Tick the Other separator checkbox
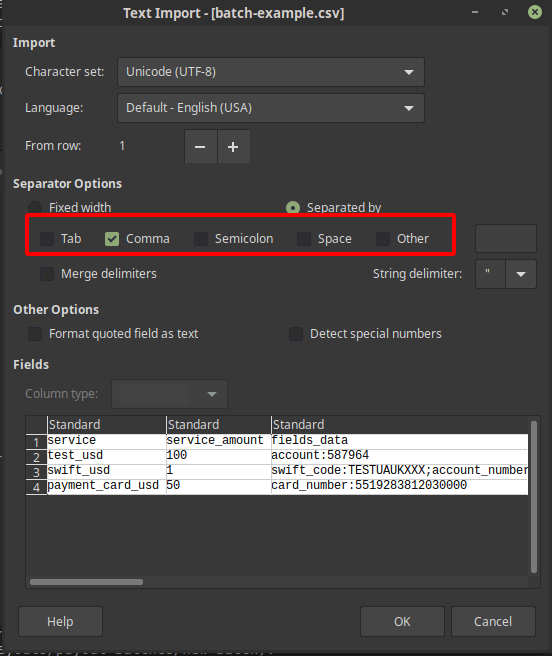 383,239
